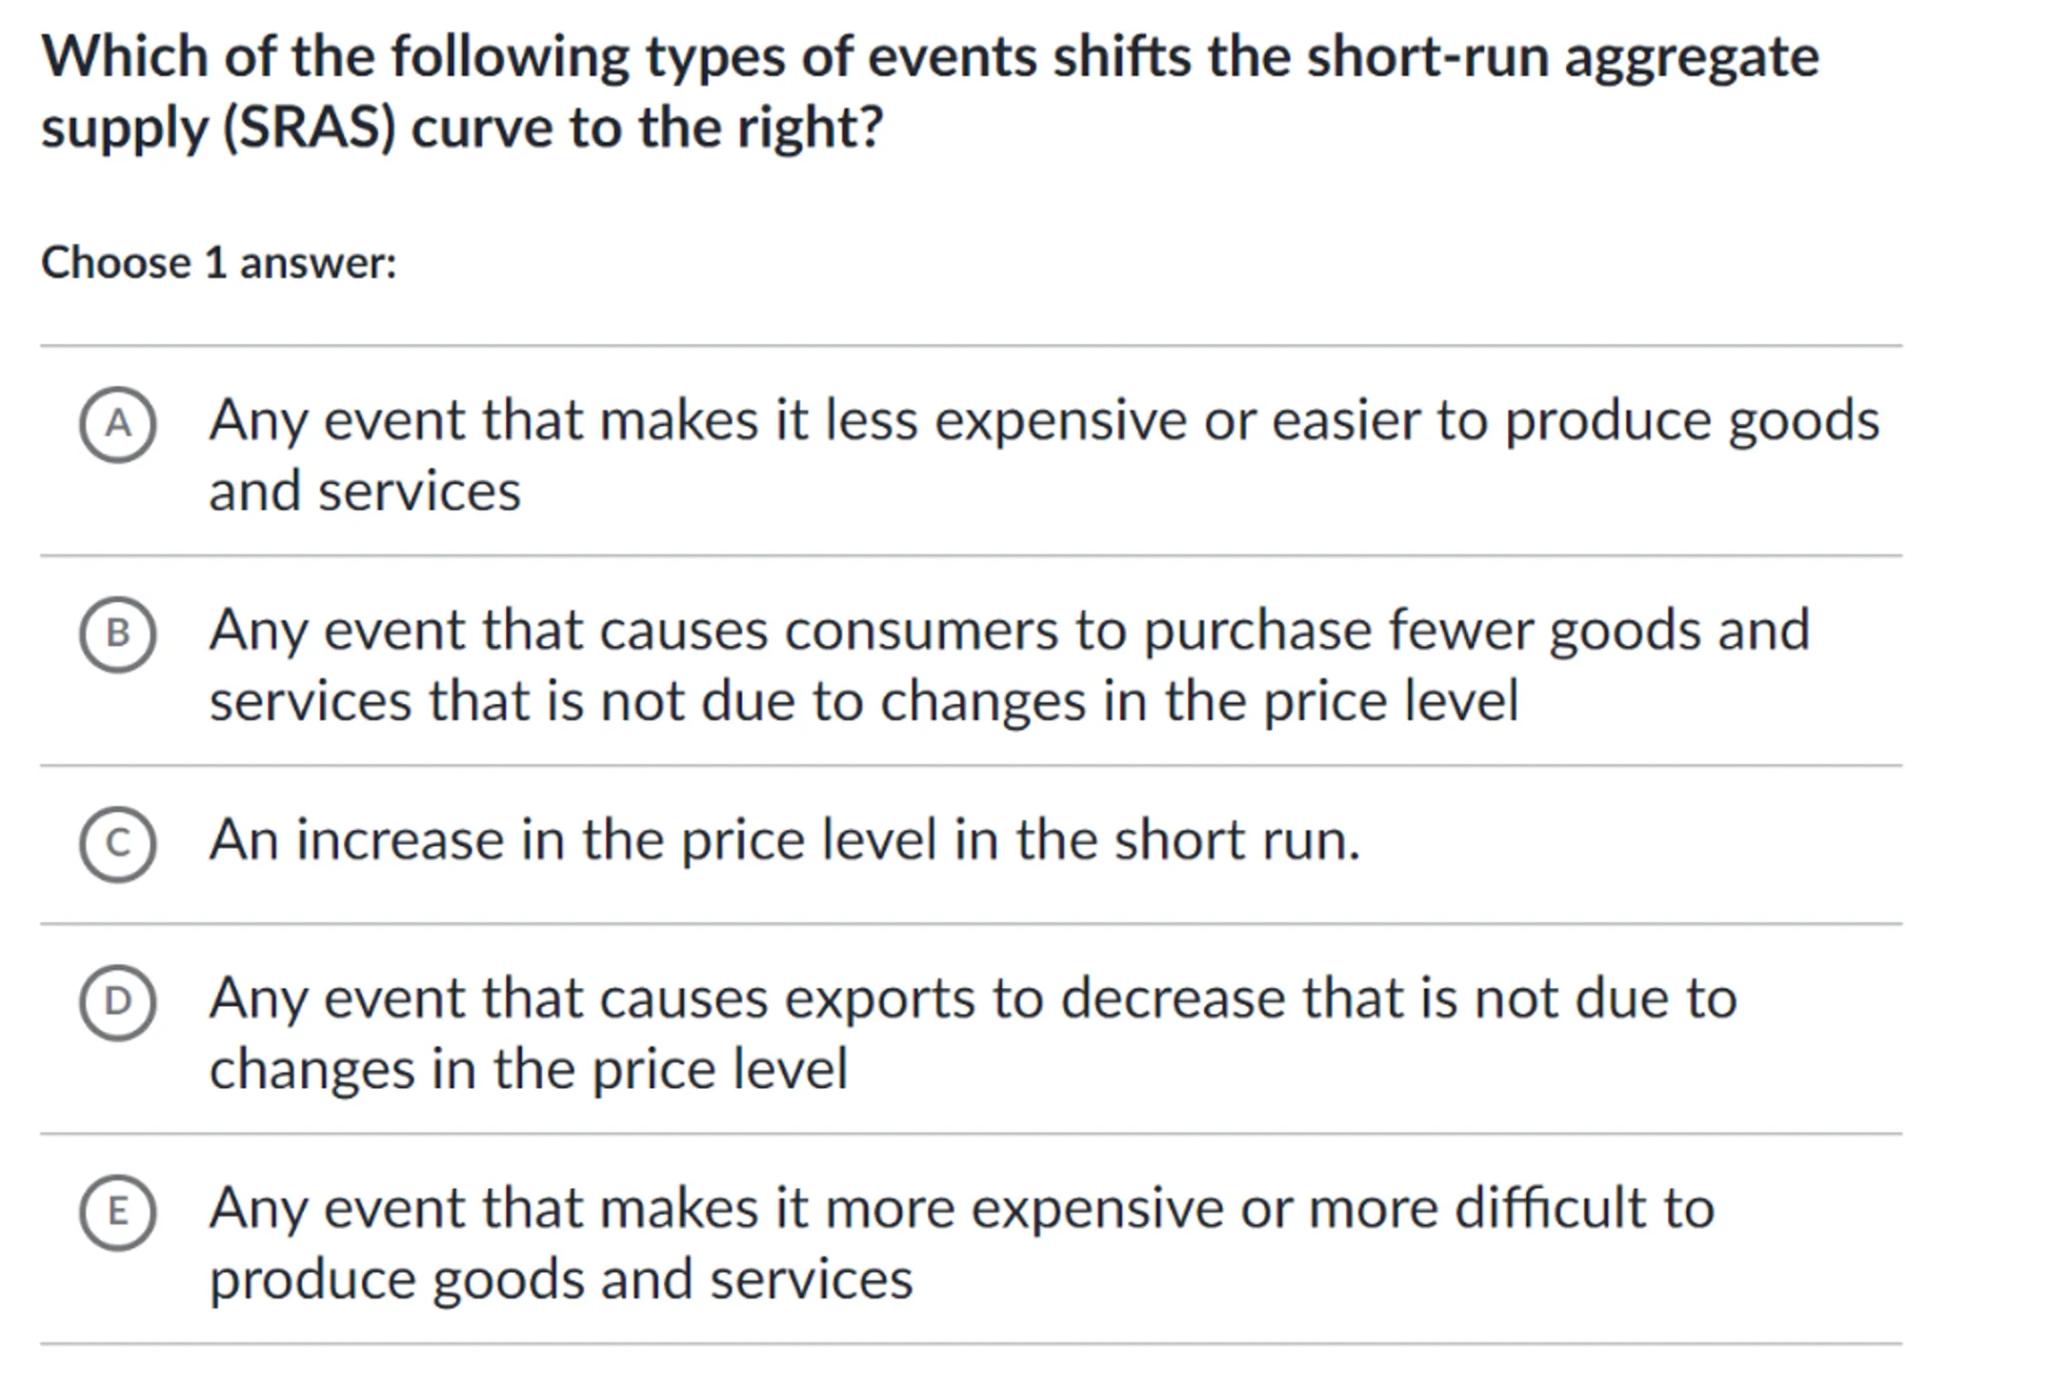Image resolution: width=2048 pixels, height=1390 pixels.
Task: Pick radio button E
Action: pyautogui.click(x=118, y=1212)
